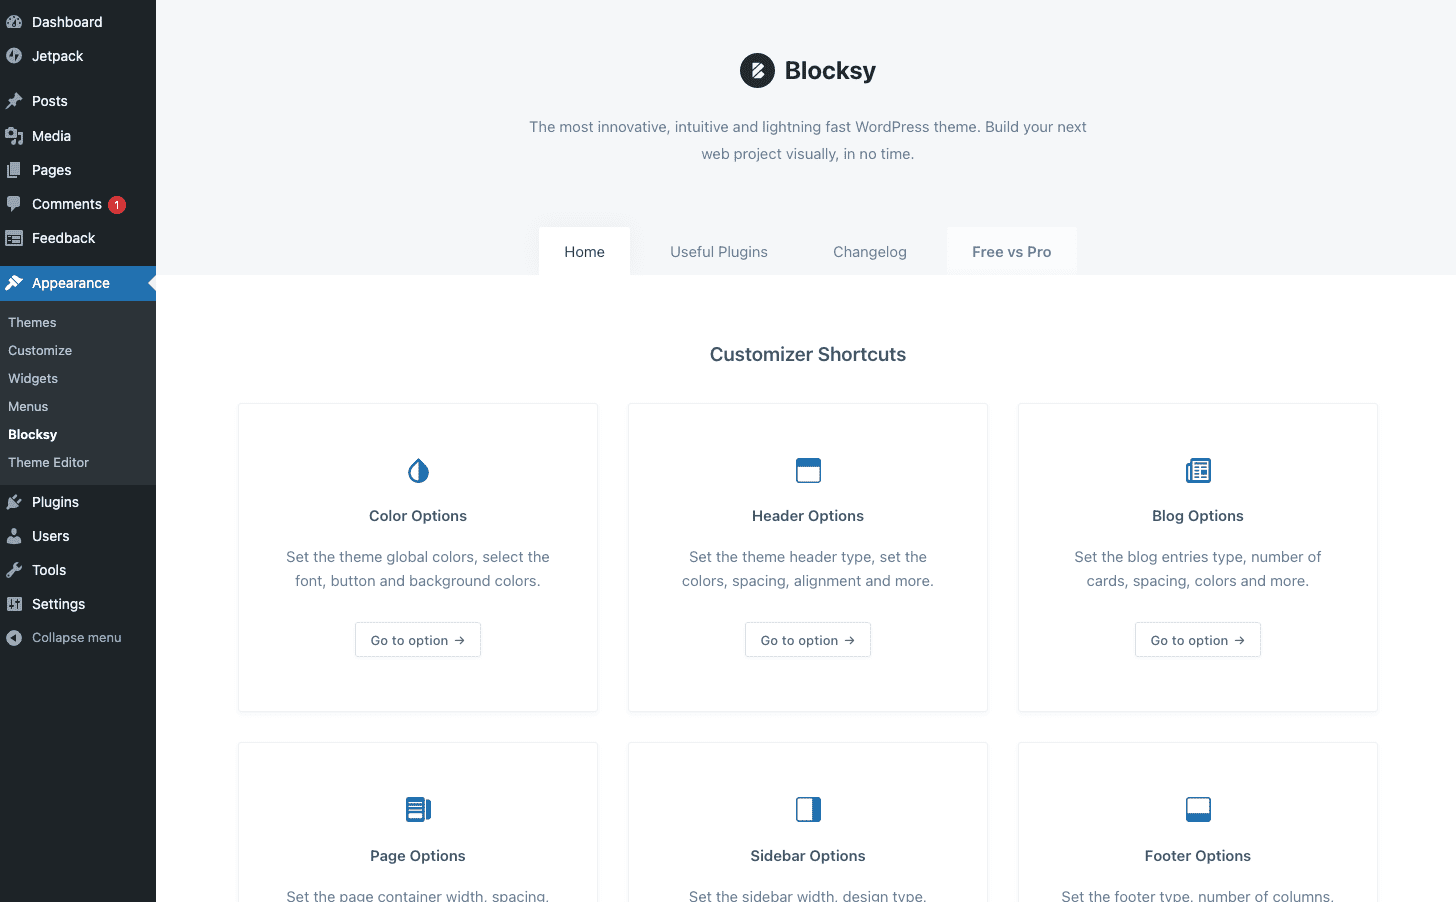1456x902 pixels.
Task: Click the Footer Options card title
Action: coord(1198,856)
